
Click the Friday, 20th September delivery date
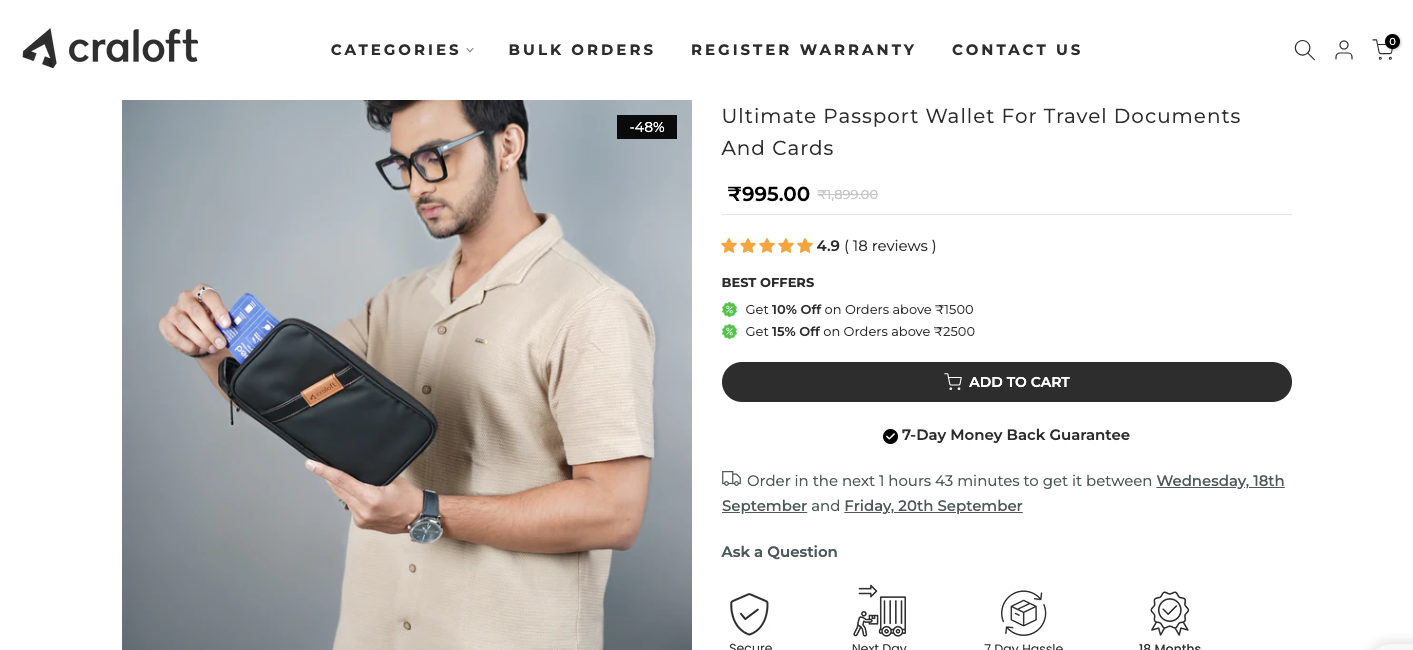coord(933,506)
